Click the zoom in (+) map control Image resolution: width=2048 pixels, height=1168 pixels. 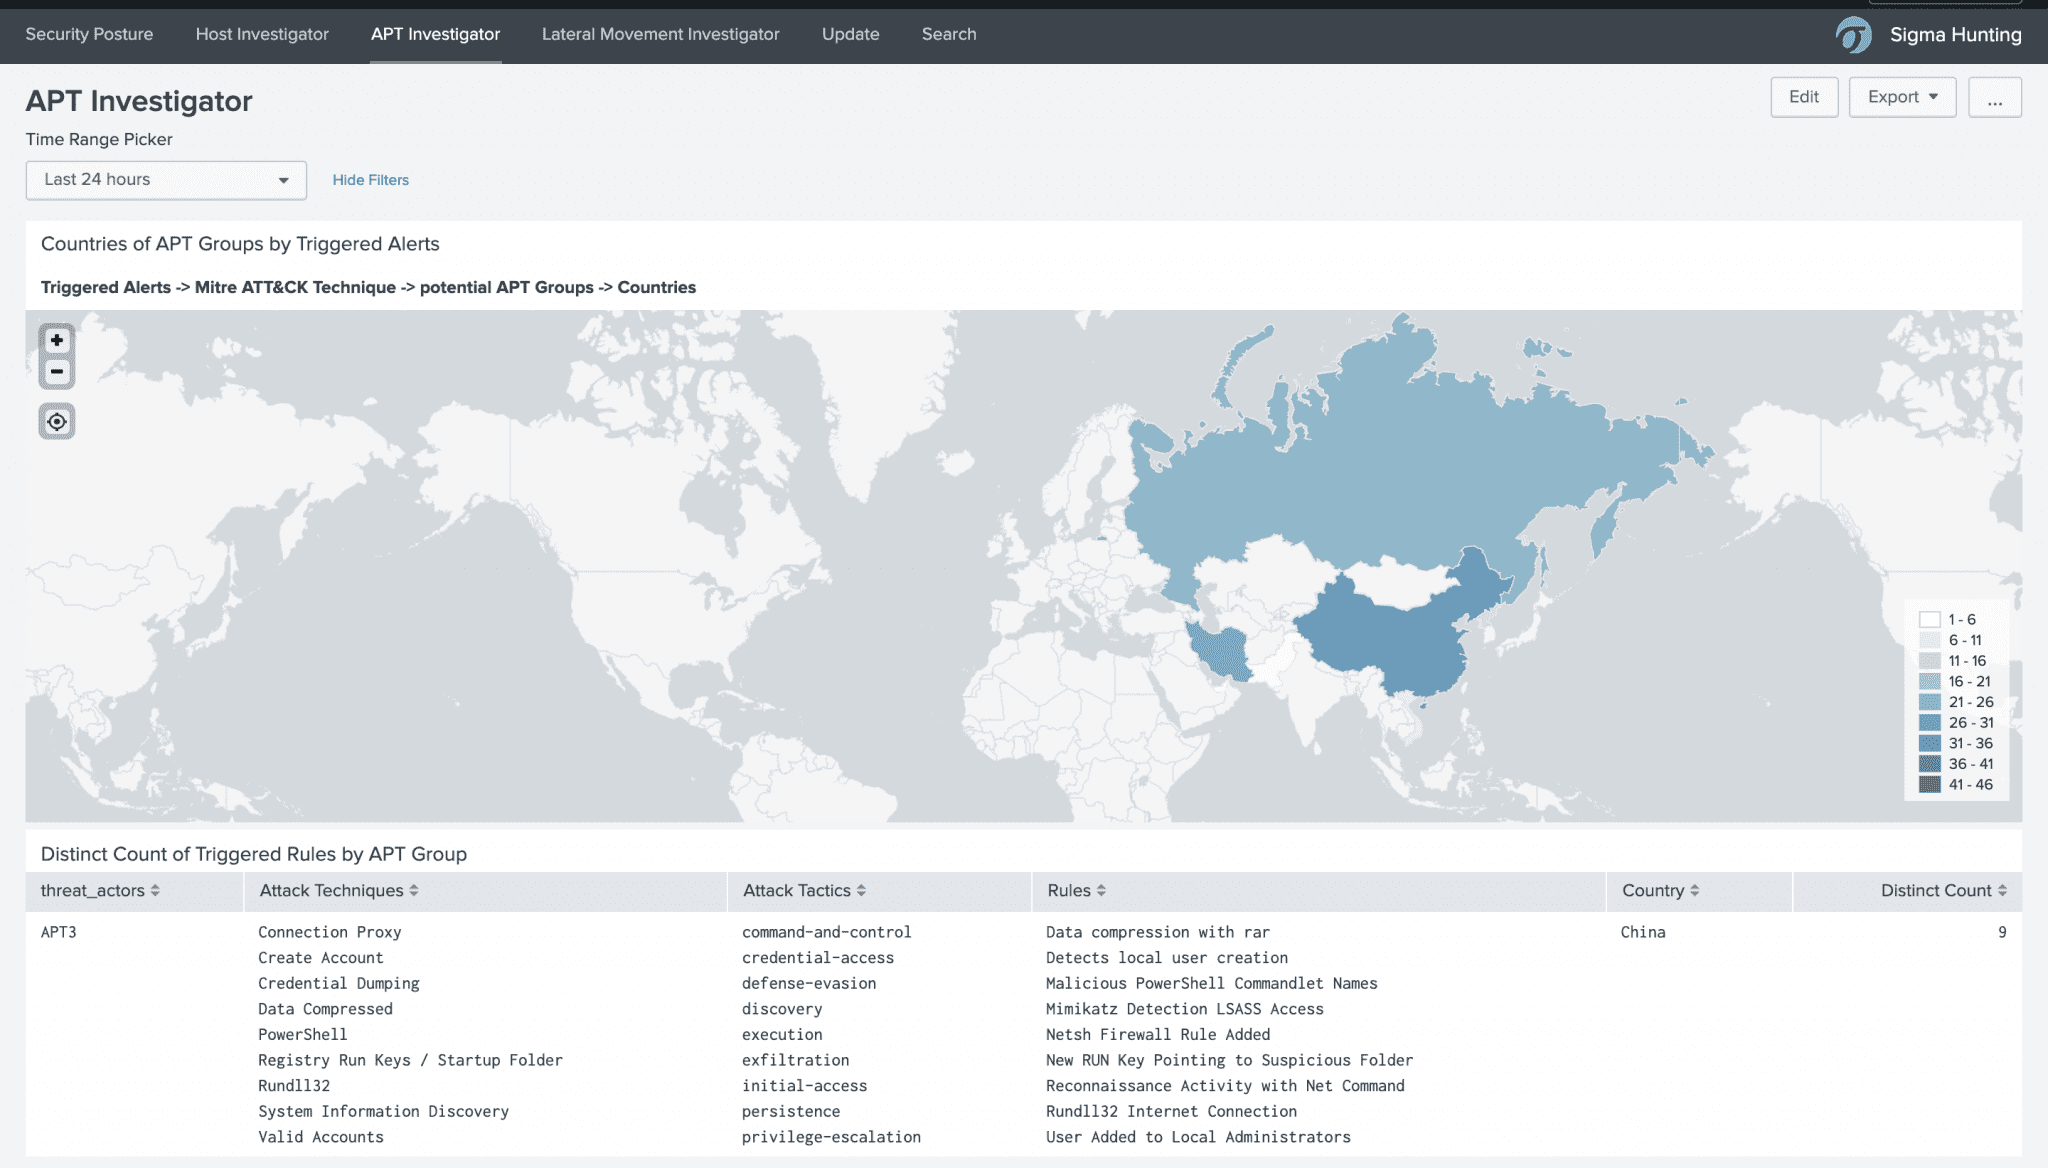[x=58, y=341]
